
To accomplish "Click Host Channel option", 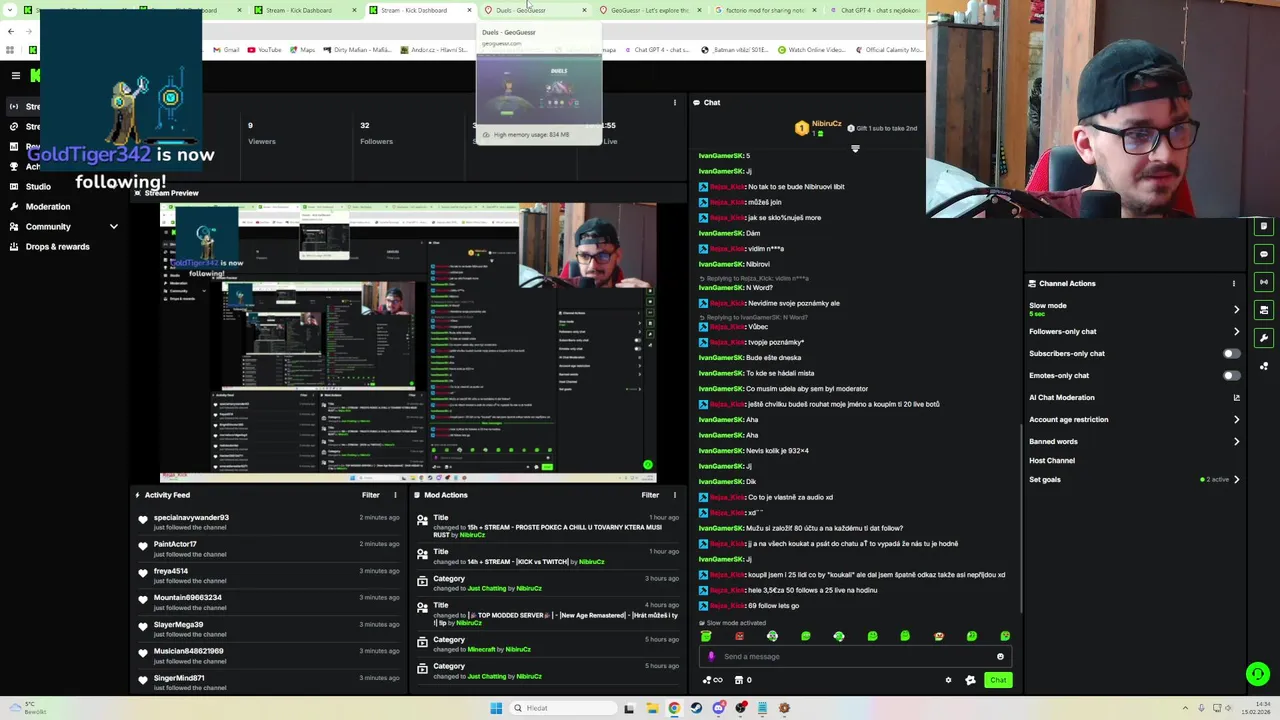I will coord(1052,461).
